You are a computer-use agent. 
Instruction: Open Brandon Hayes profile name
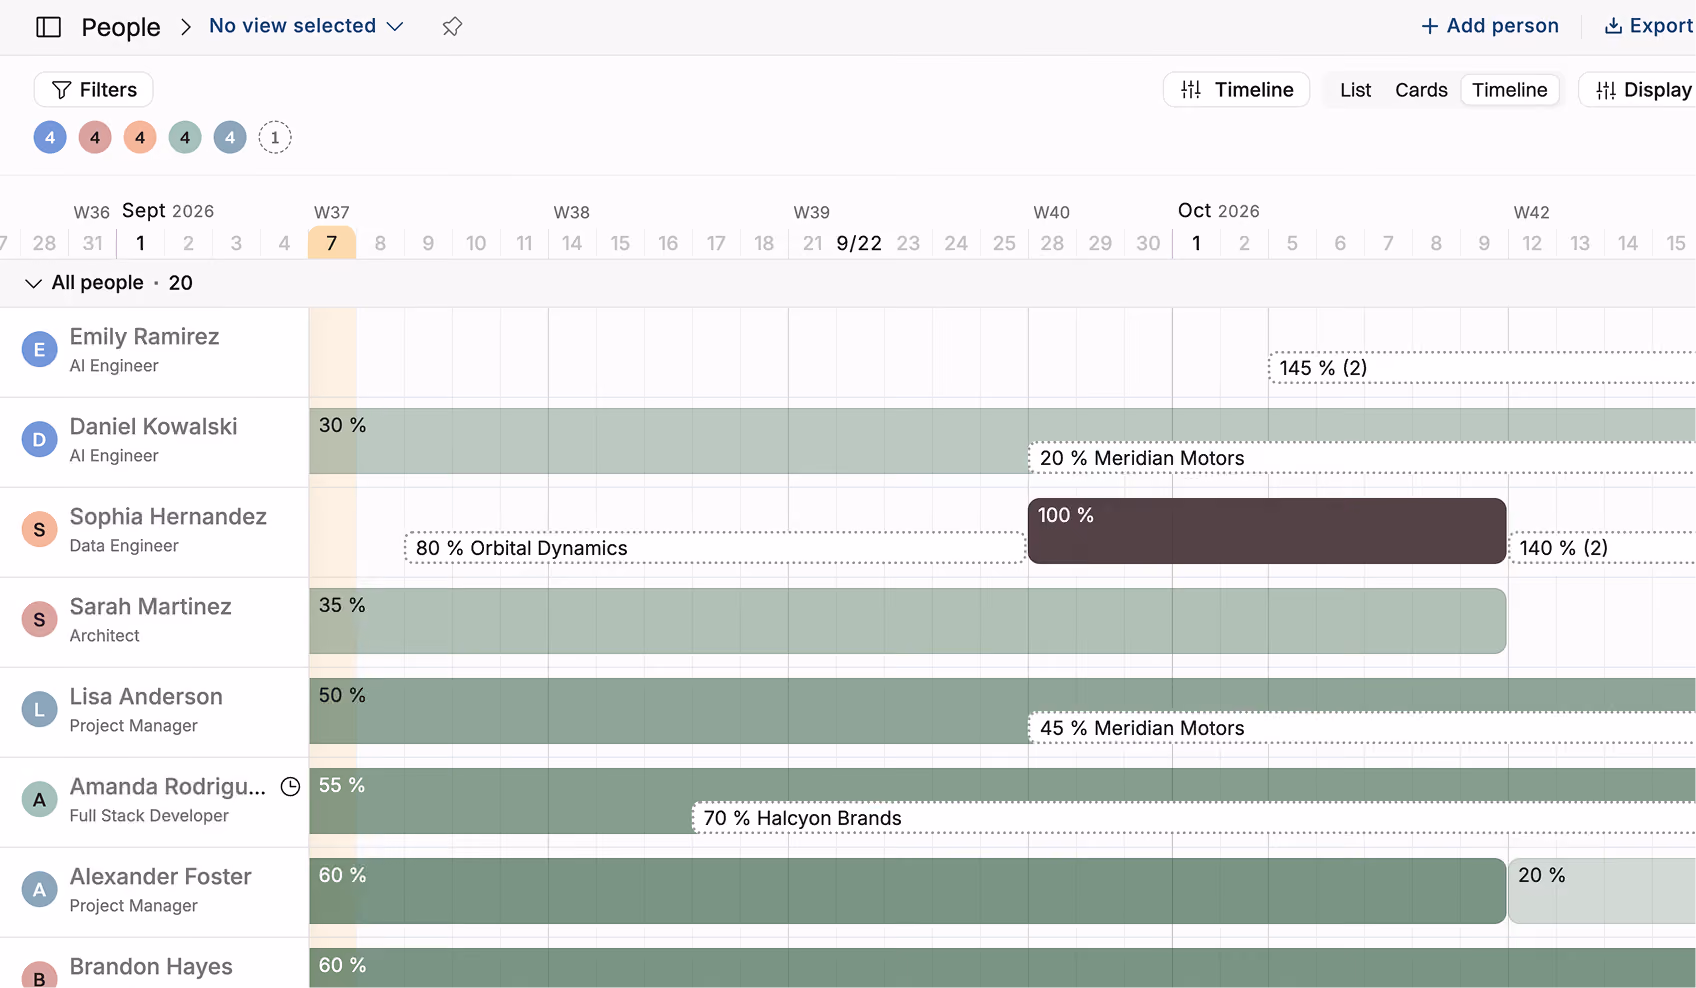[x=151, y=967]
